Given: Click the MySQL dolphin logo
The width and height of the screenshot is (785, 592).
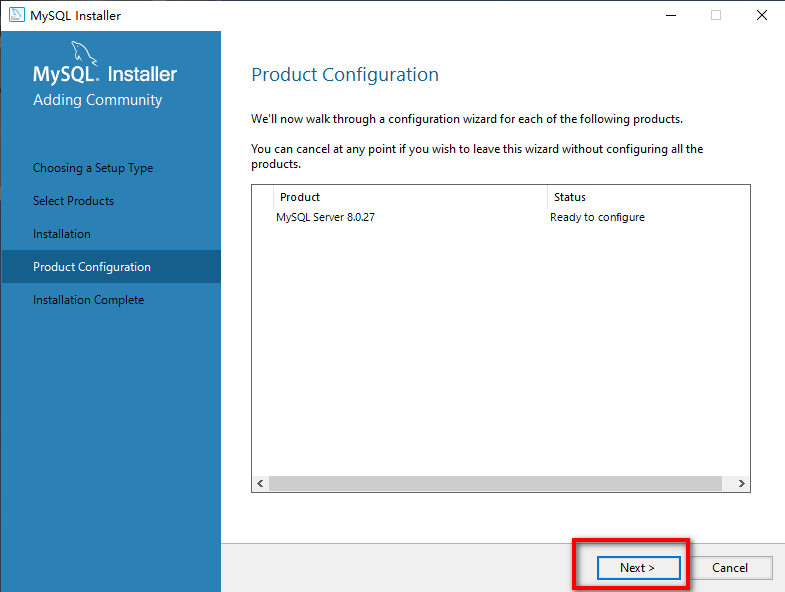Looking at the screenshot, I should pyautogui.click(x=84, y=53).
